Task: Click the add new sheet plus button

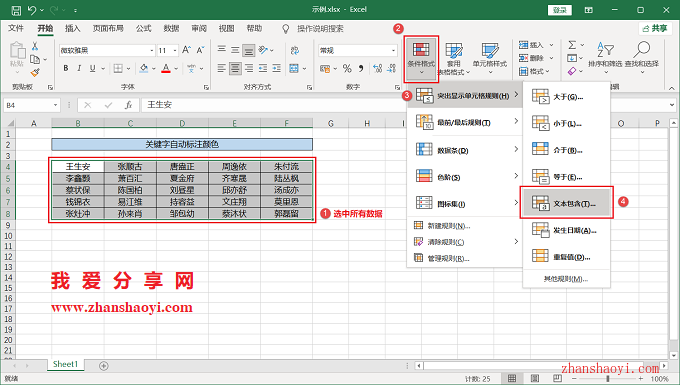Action: pyautogui.click(x=103, y=365)
